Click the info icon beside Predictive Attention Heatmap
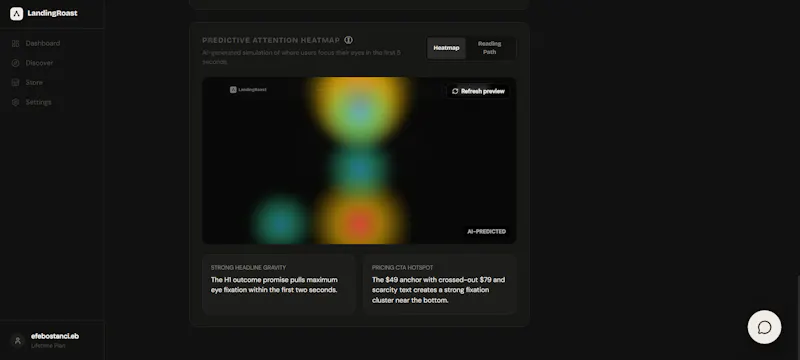Screen dimensions: 800x360 tap(348, 40)
